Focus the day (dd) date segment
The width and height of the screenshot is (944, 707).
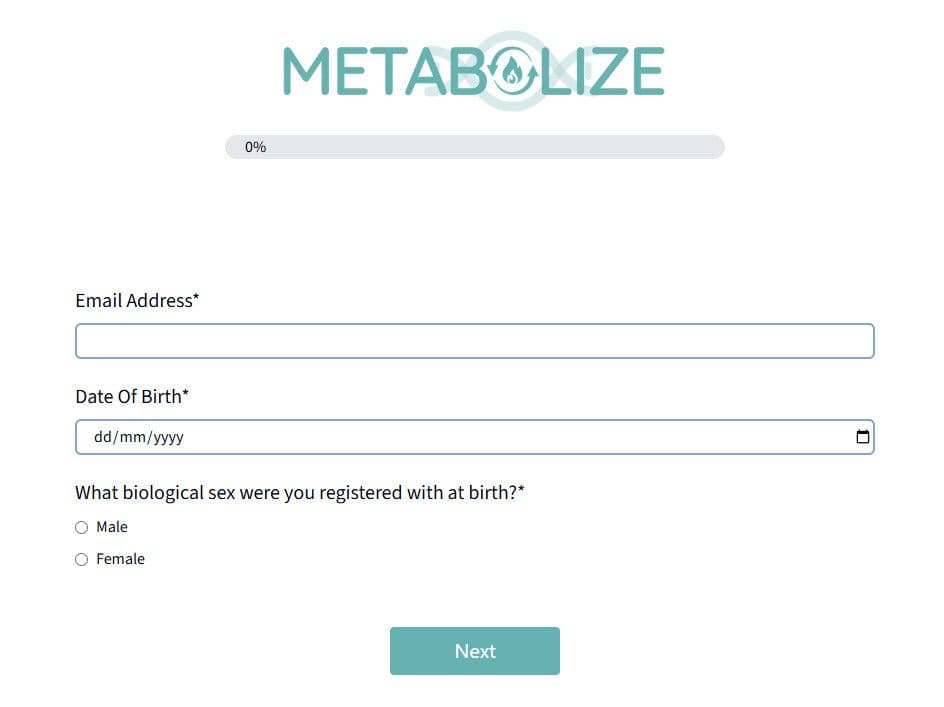[x=102, y=437]
